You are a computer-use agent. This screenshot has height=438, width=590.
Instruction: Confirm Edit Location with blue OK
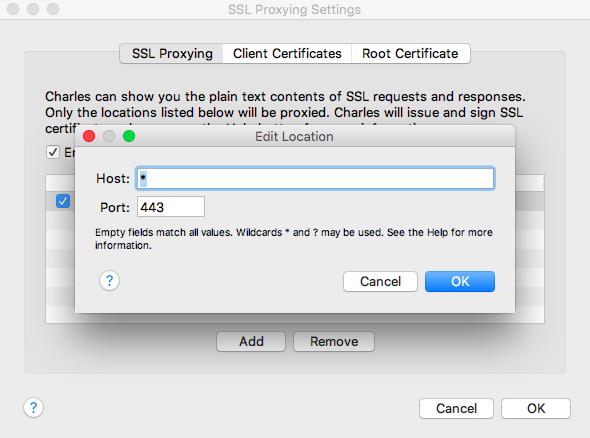(x=460, y=281)
